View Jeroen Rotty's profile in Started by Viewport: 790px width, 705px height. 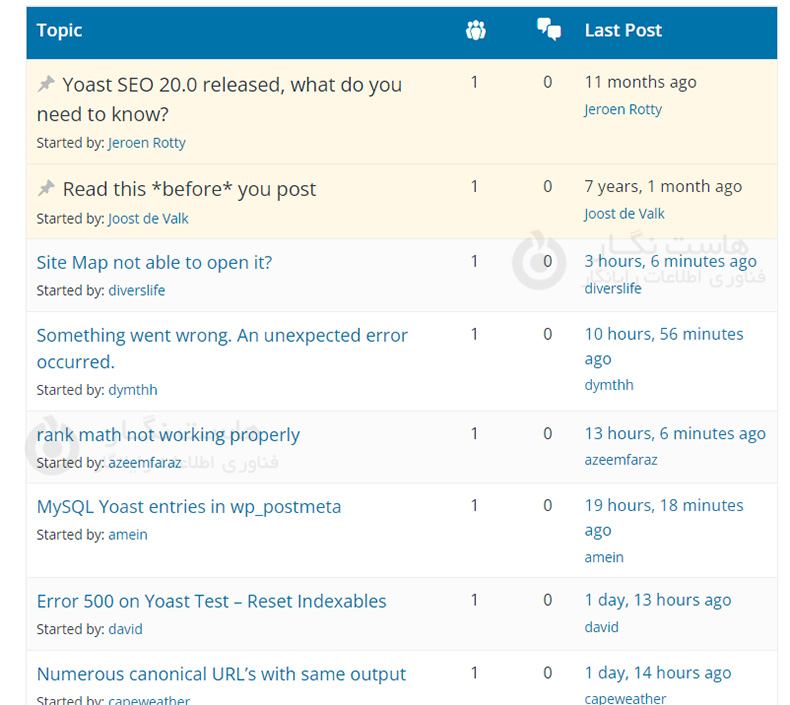(x=146, y=143)
